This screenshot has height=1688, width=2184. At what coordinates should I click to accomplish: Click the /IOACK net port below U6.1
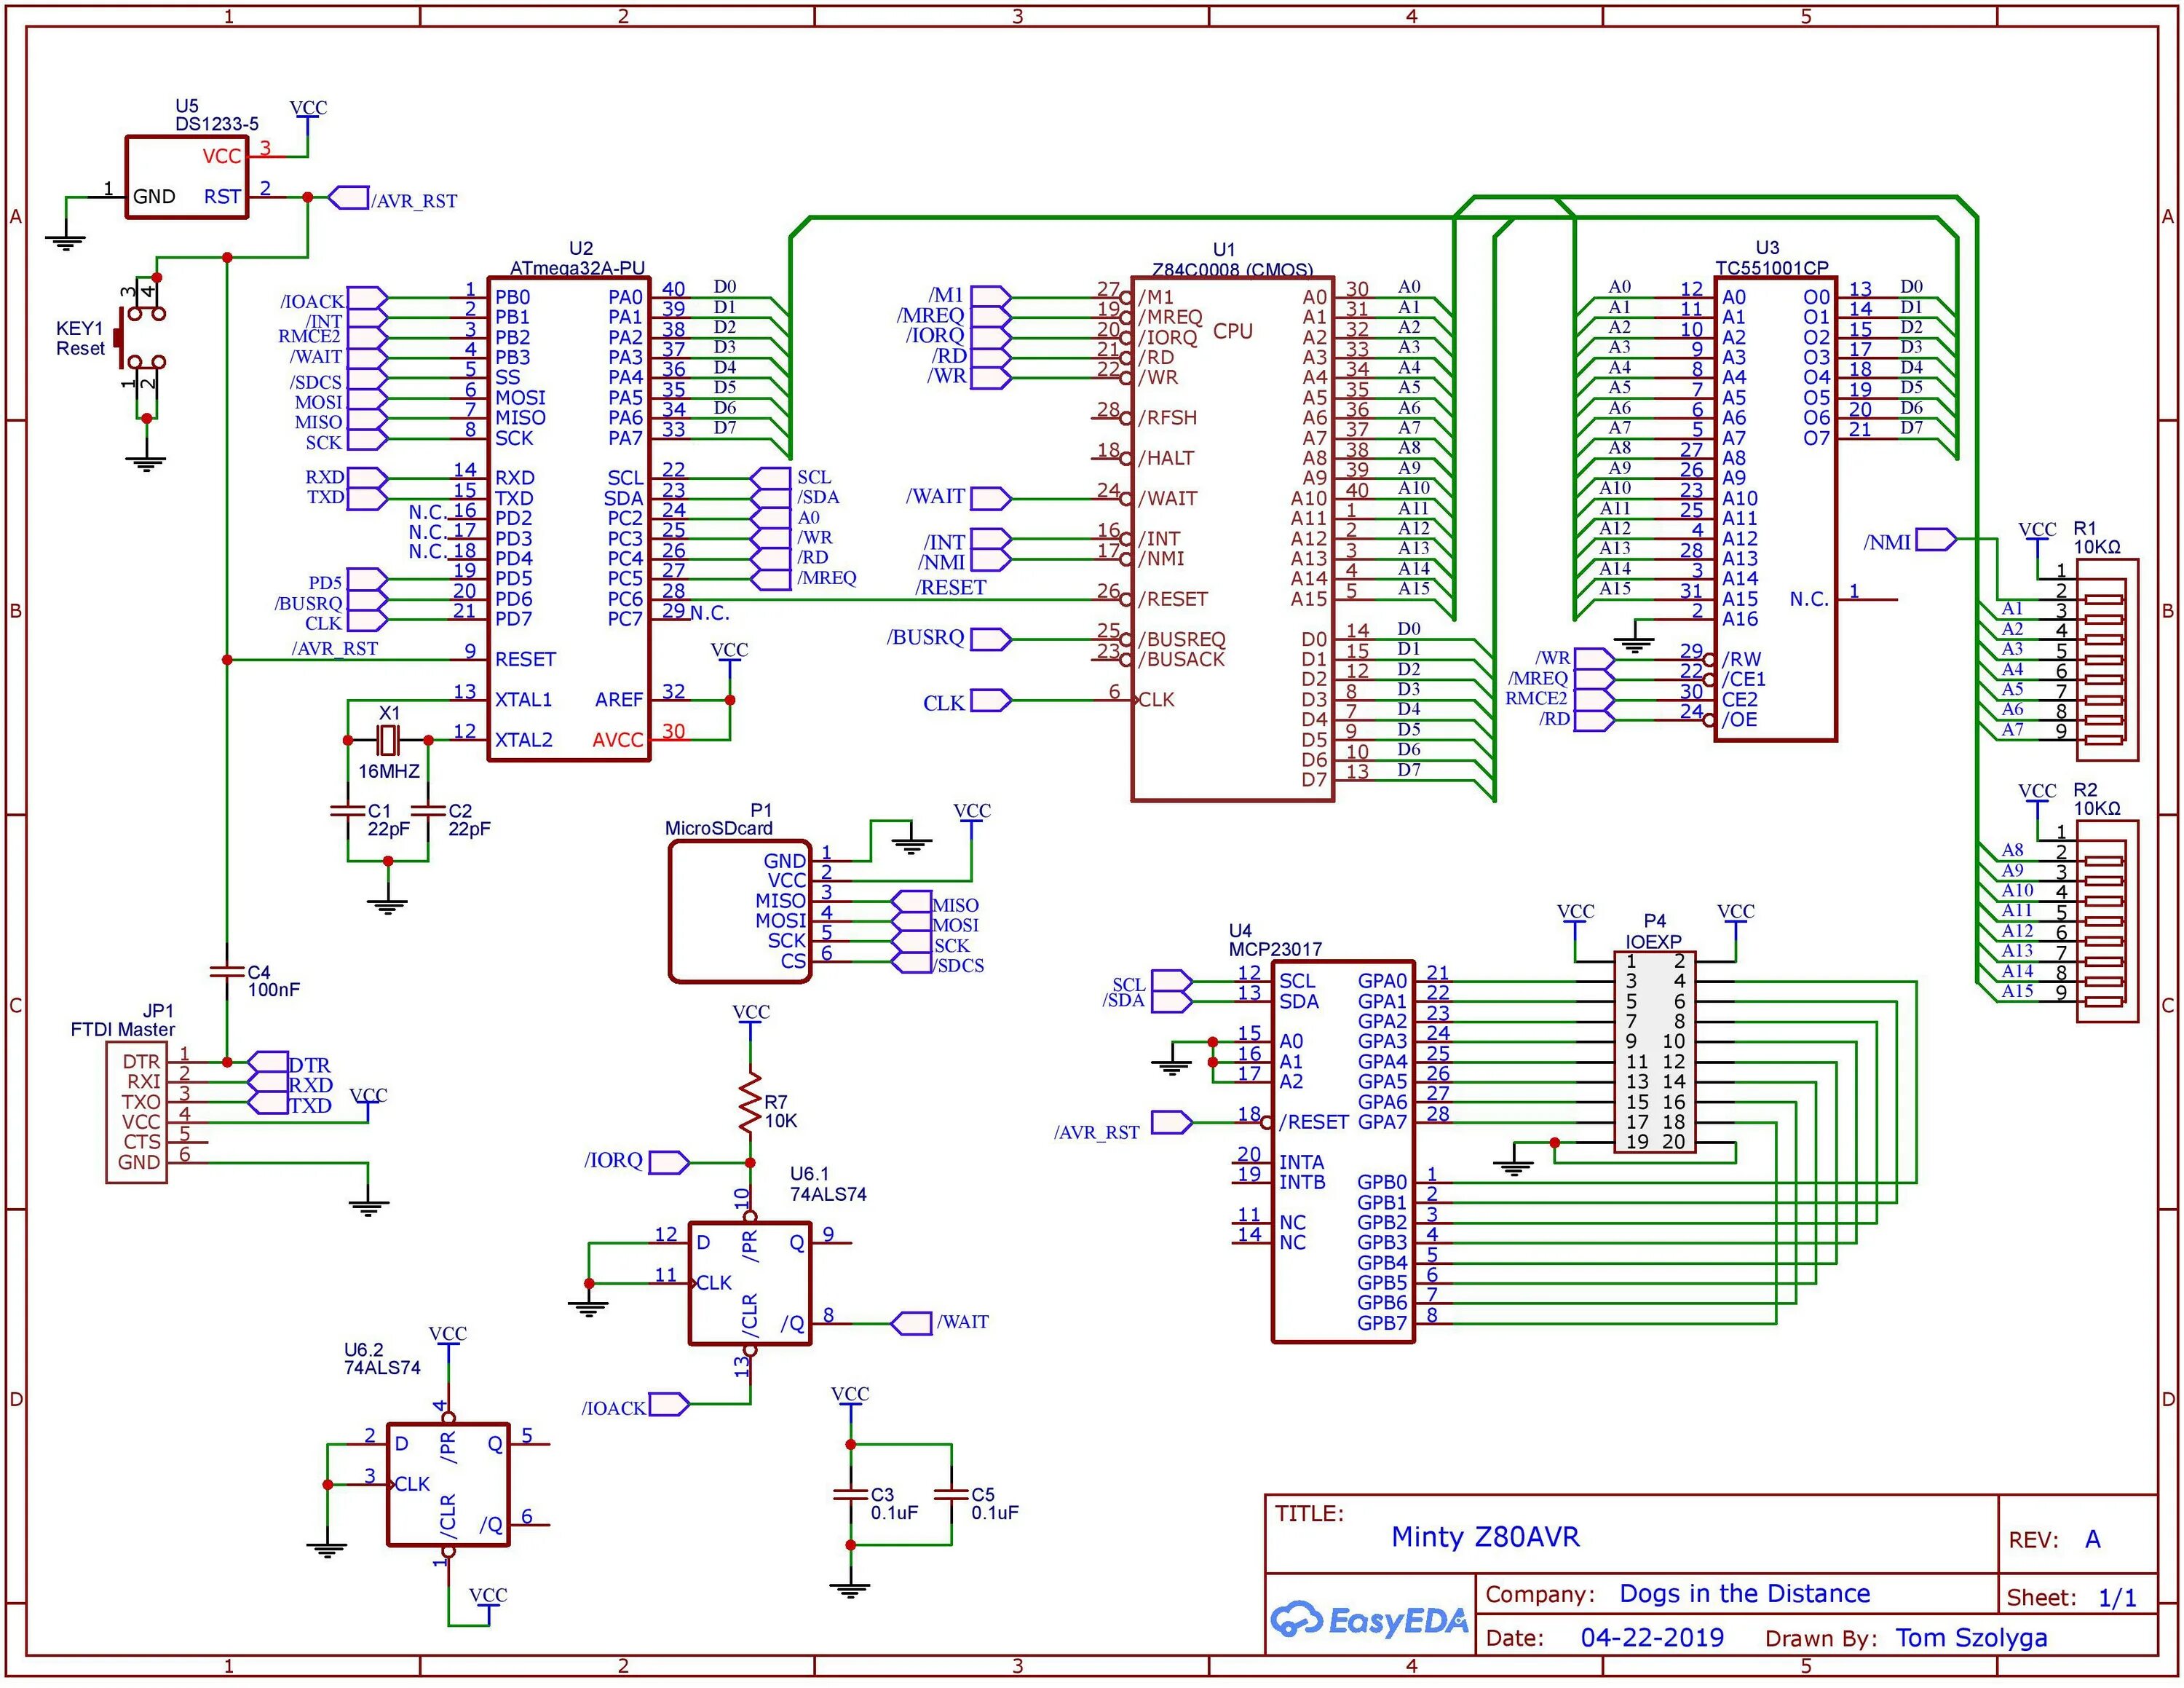pyautogui.click(x=668, y=1404)
